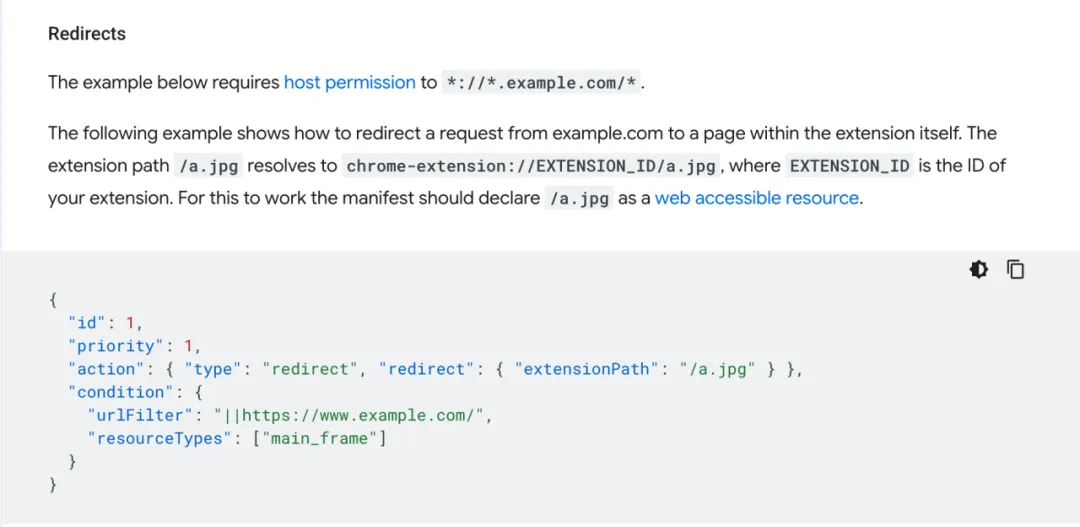
Task: Click the chrome-extension://EXTENSION_ID/a.jpg inline code
Action: tap(533, 166)
